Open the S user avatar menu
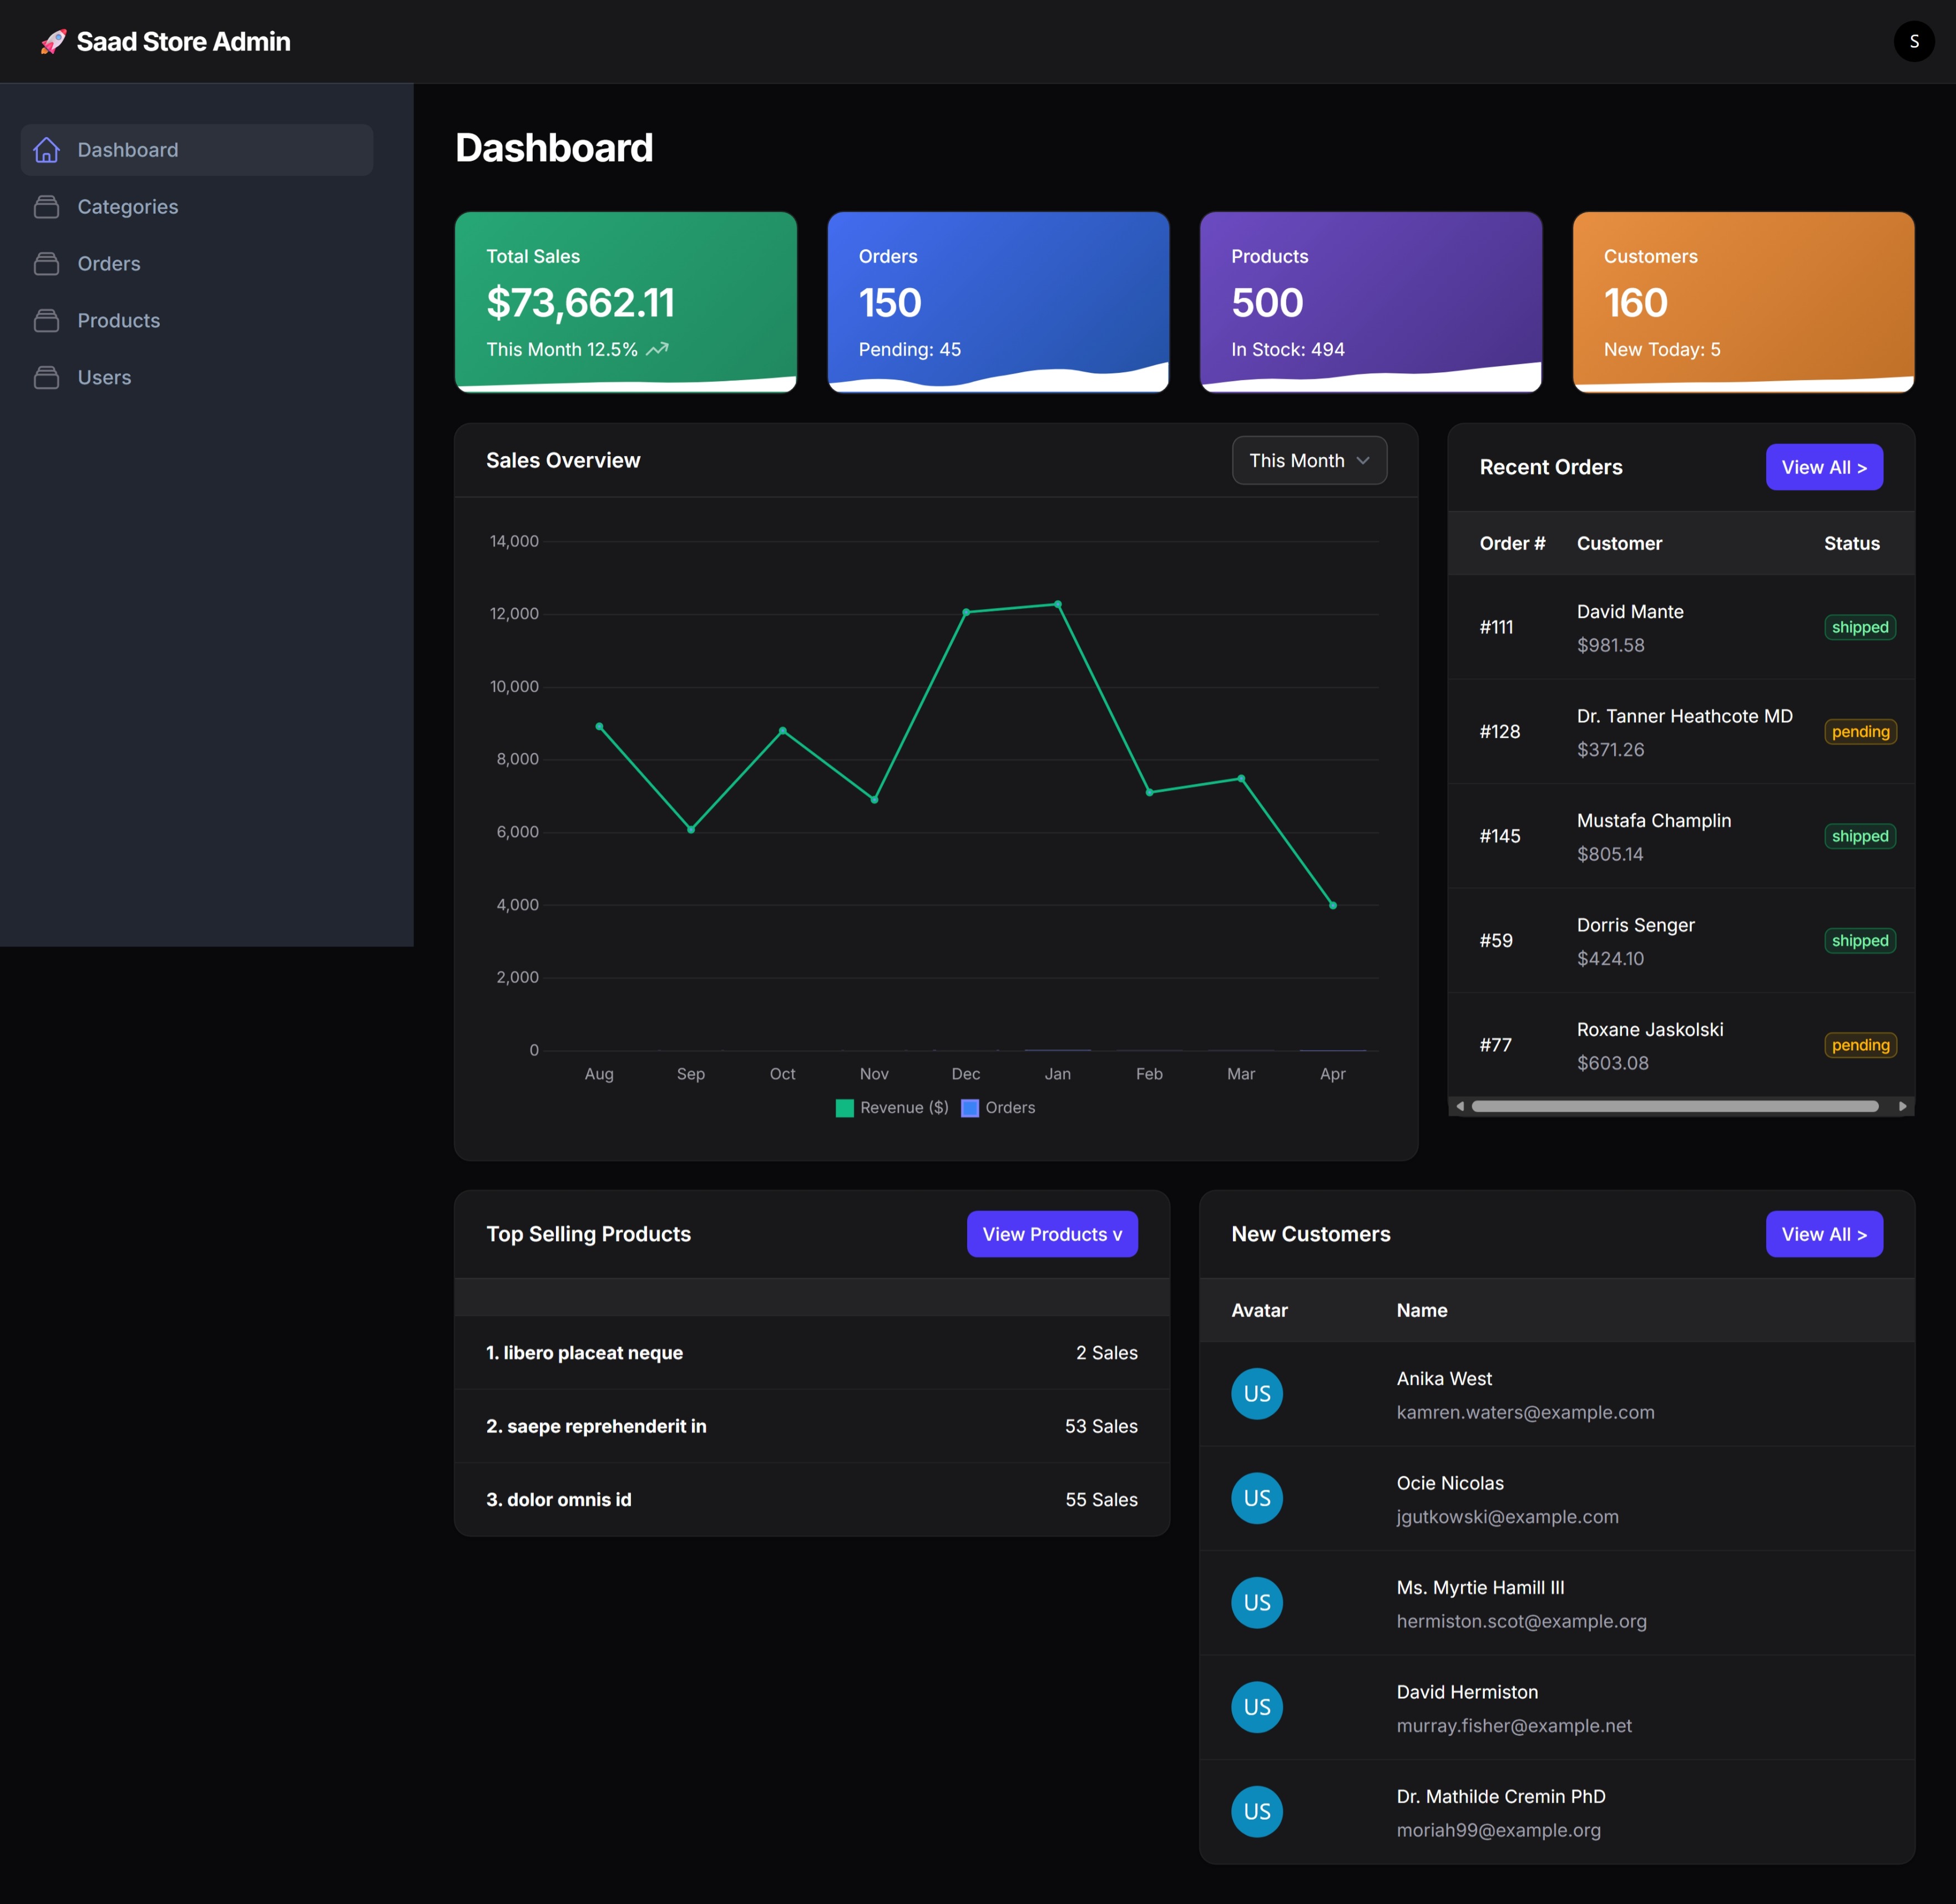This screenshot has height=1904, width=1956. pyautogui.click(x=1913, y=41)
